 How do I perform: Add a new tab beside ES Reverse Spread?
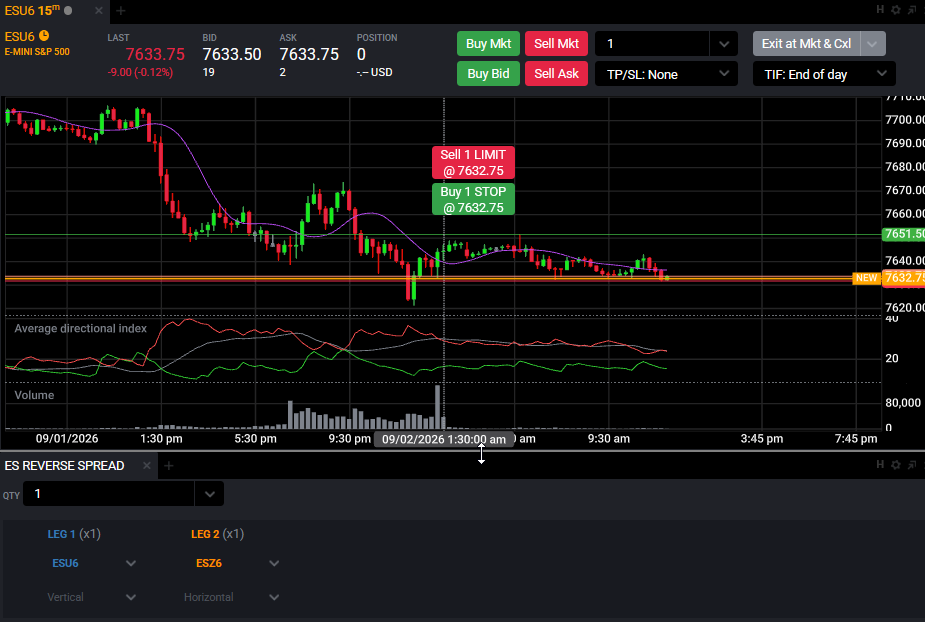coord(169,466)
